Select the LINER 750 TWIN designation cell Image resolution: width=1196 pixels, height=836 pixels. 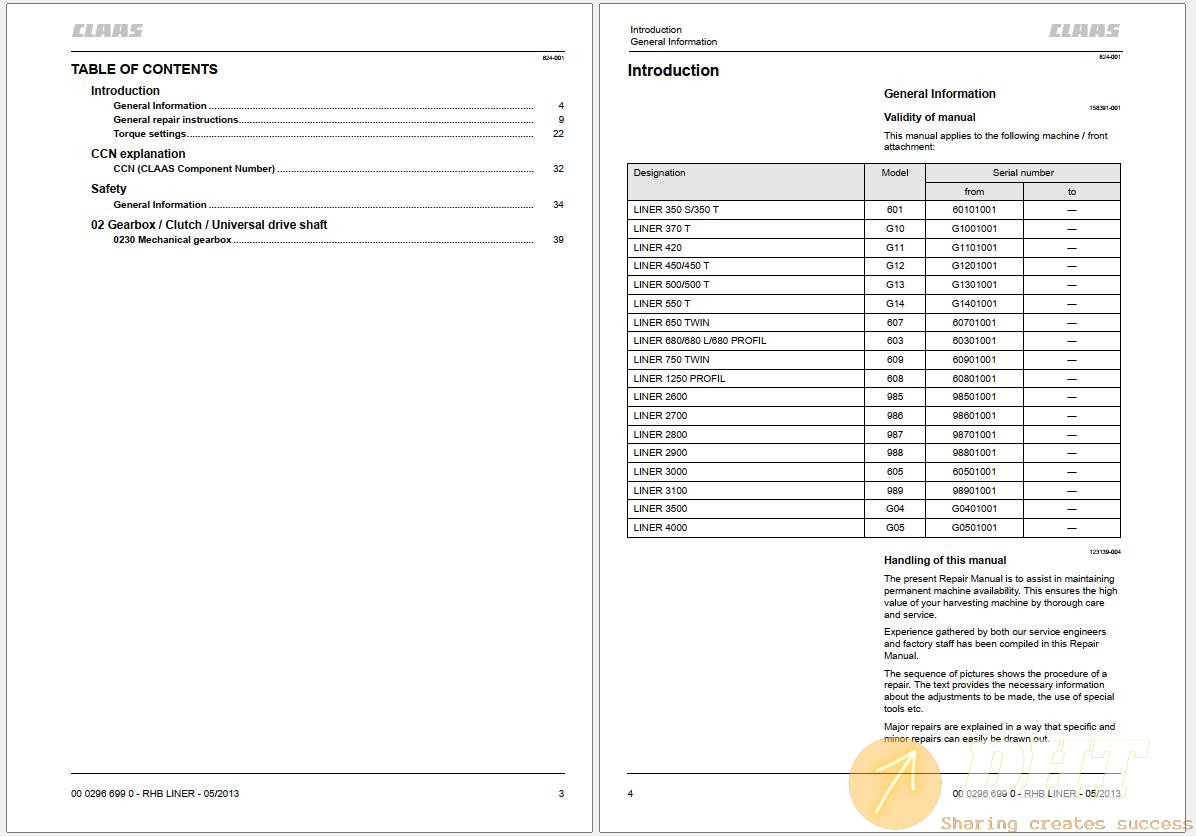pyautogui.click(x=746, y=359)
